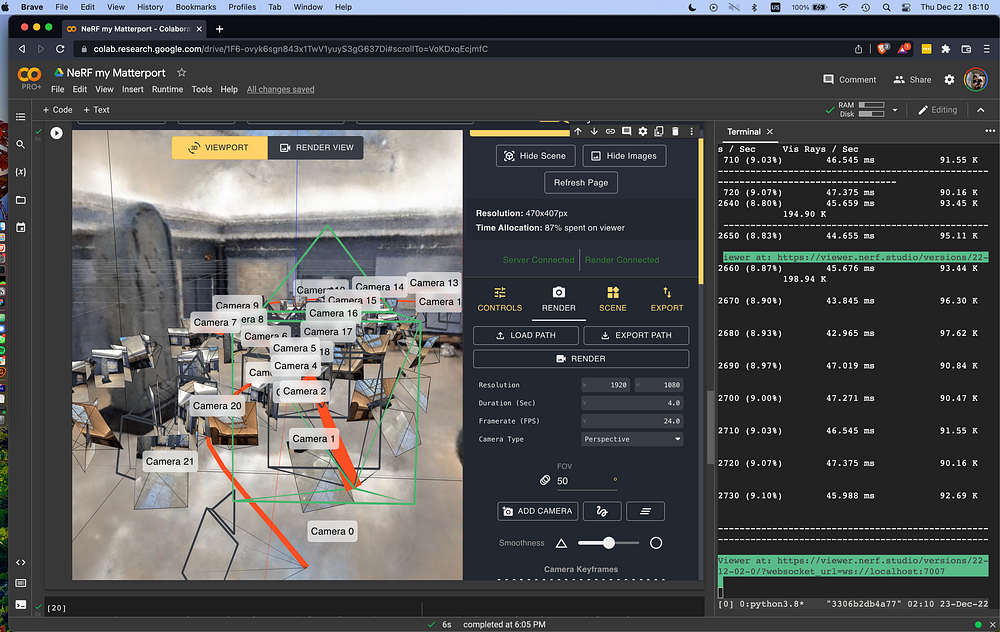Expand the RAM and Disk dropdown arrow

click(895, 110)
